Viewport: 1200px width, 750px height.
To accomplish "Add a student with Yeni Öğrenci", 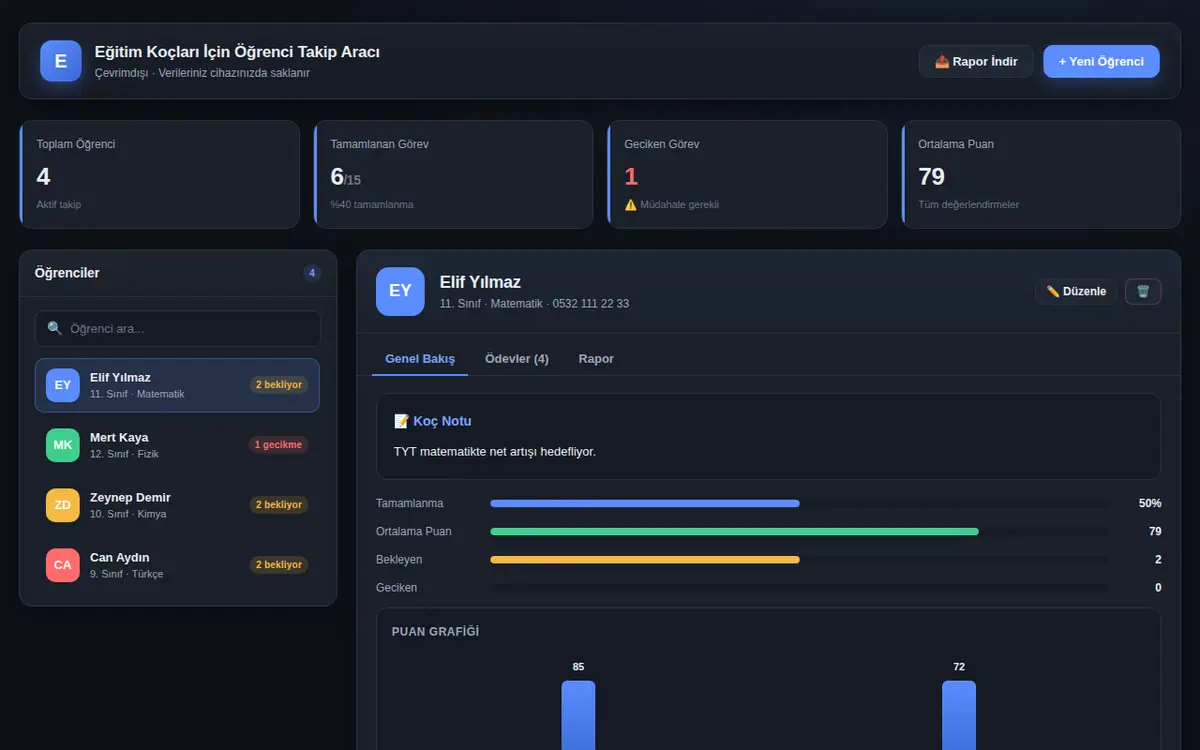I will (1101, 61).
